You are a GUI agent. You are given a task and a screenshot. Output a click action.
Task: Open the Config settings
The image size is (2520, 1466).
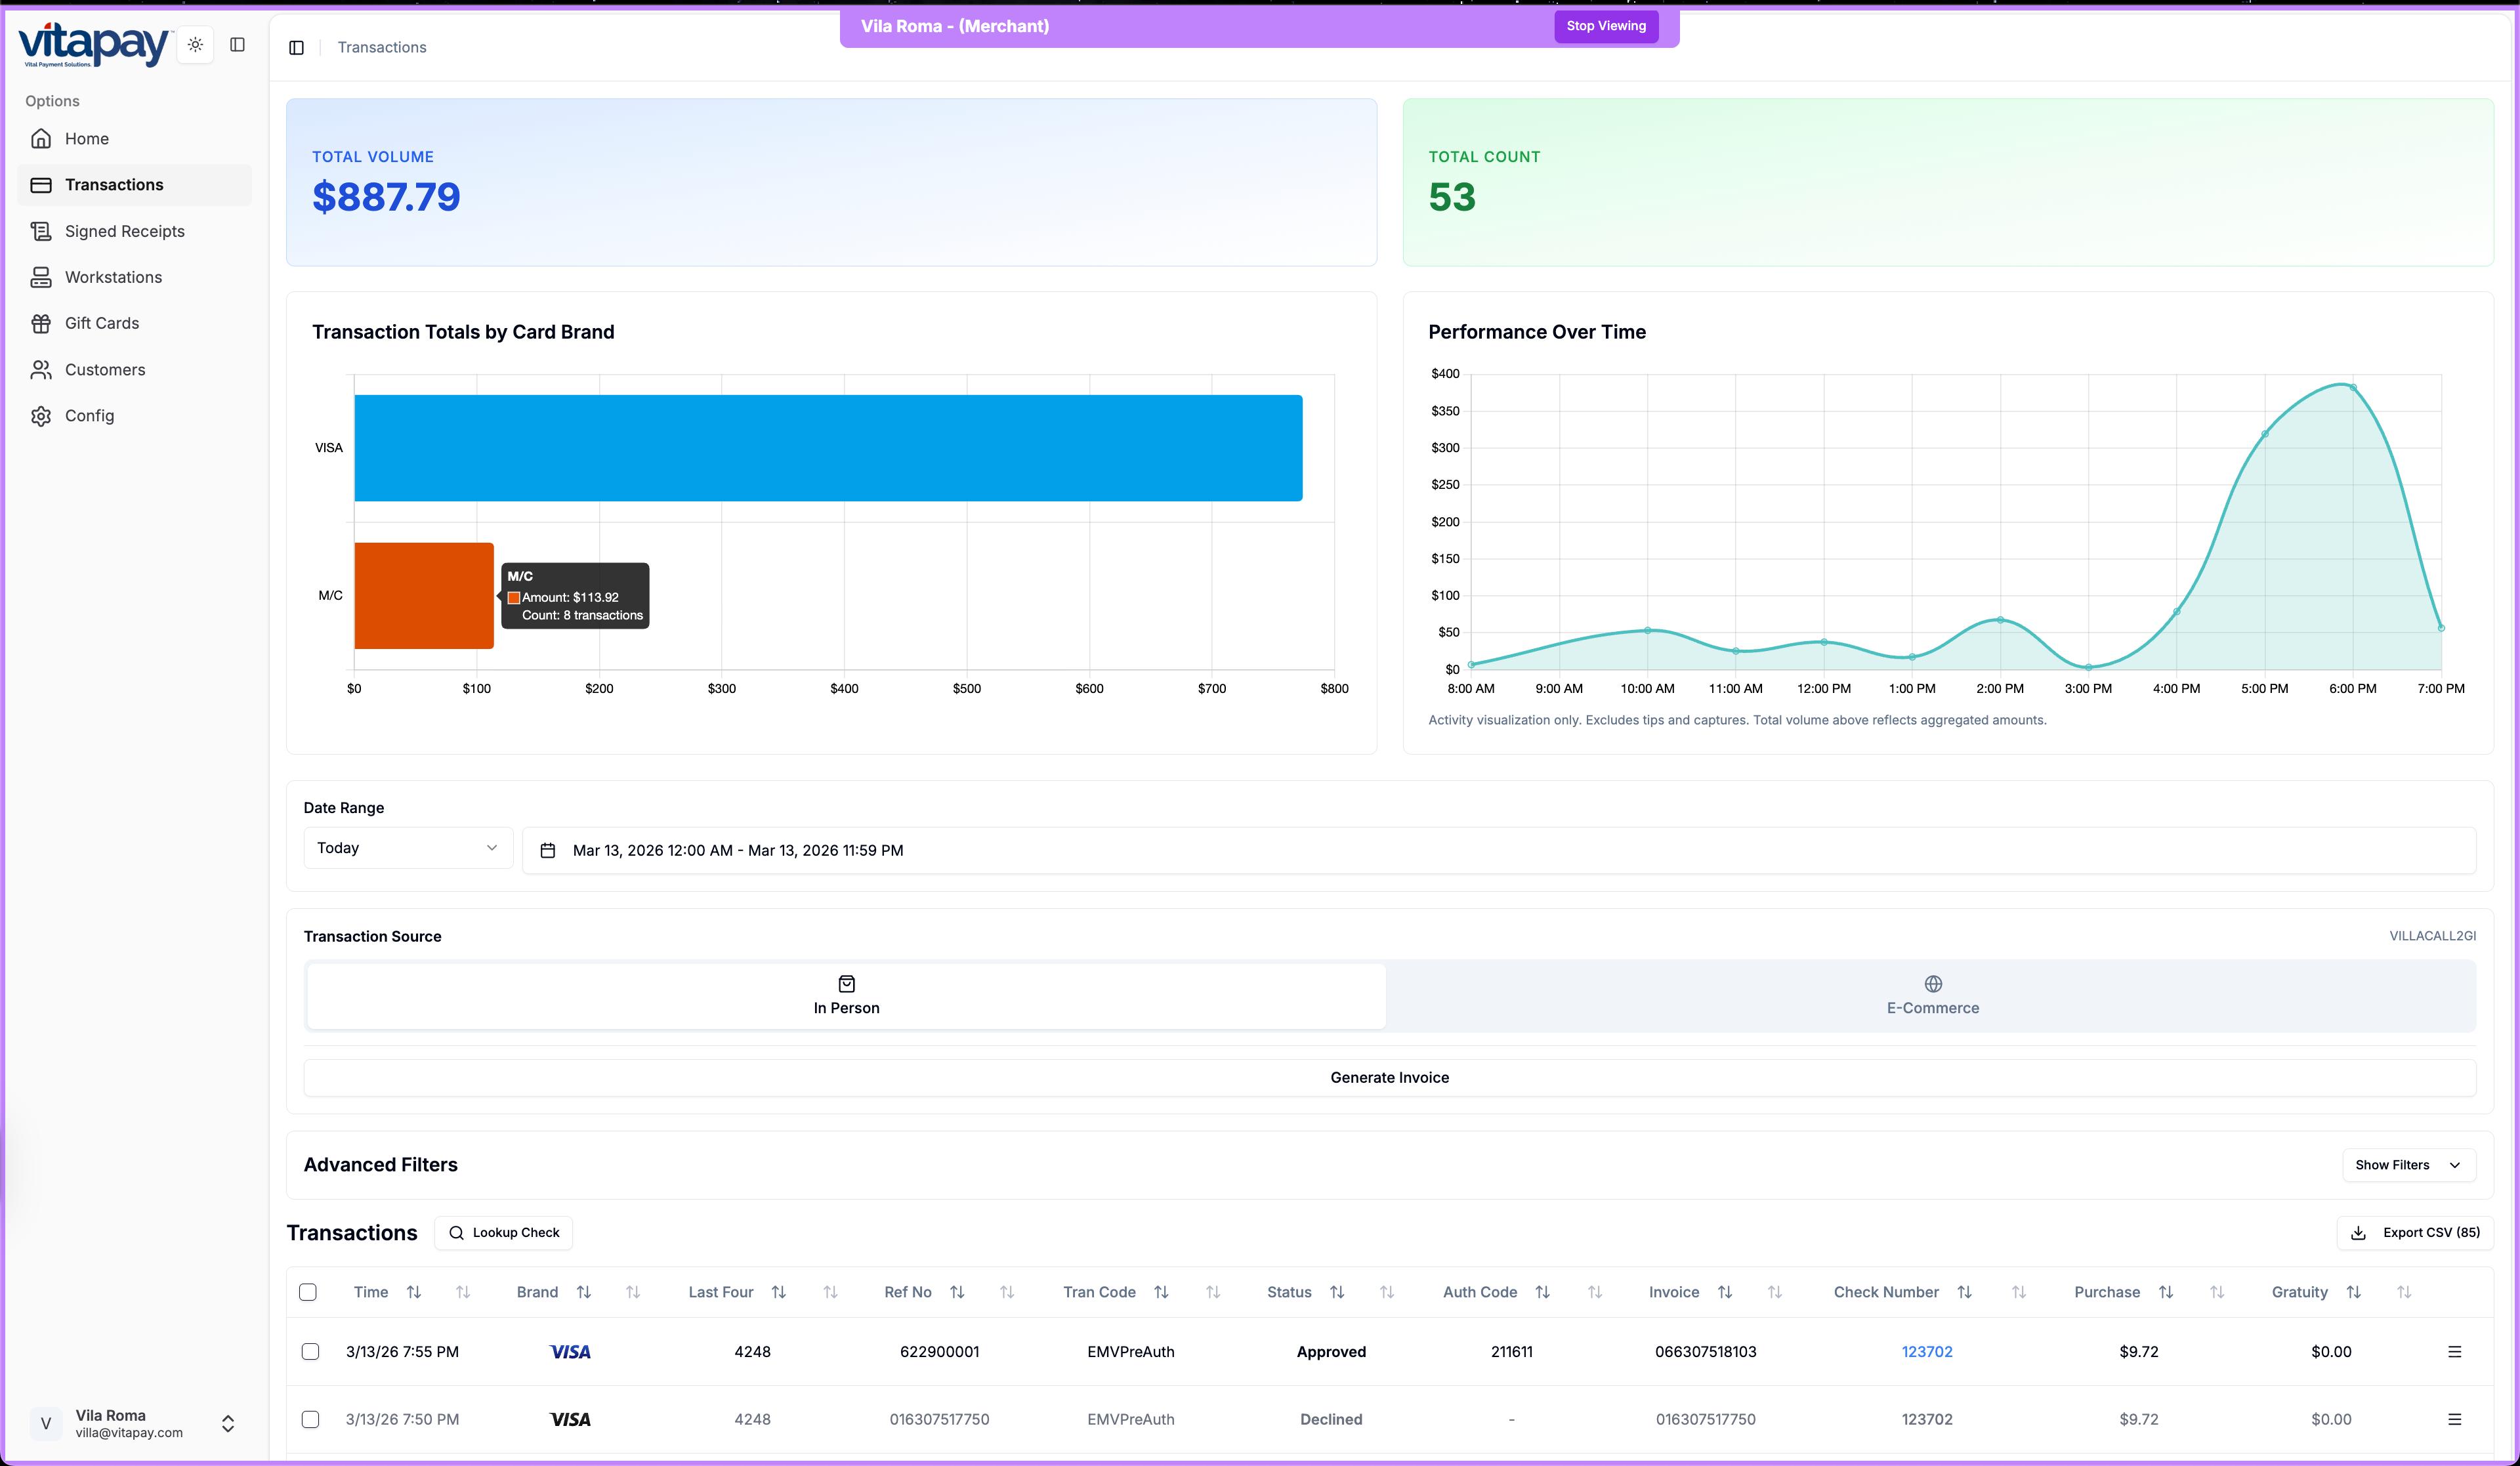pos(89,415)
